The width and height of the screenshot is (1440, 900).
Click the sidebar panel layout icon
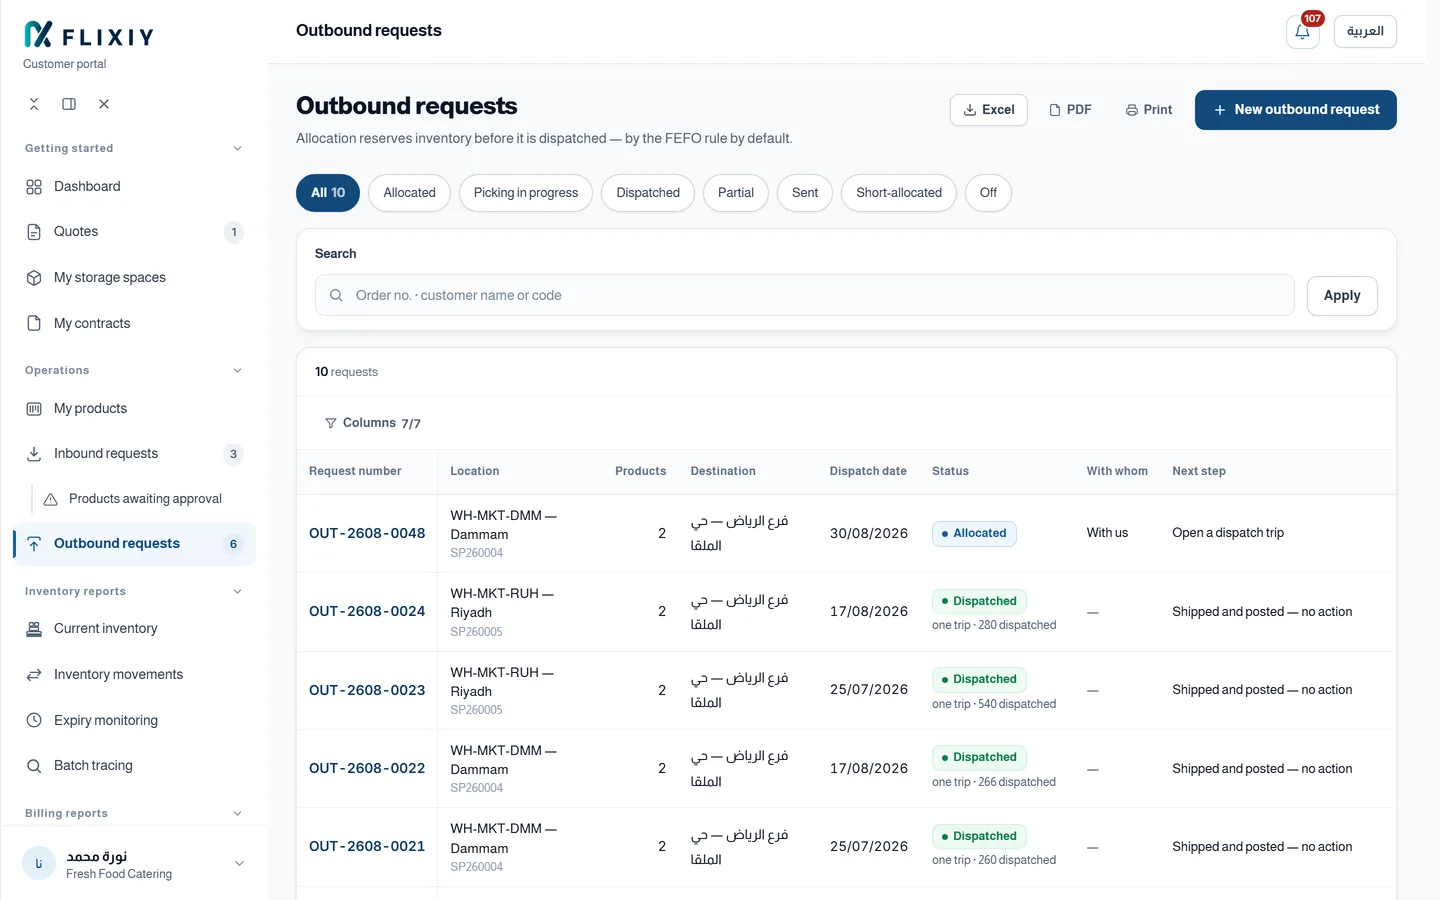click(x=69, y=104)
